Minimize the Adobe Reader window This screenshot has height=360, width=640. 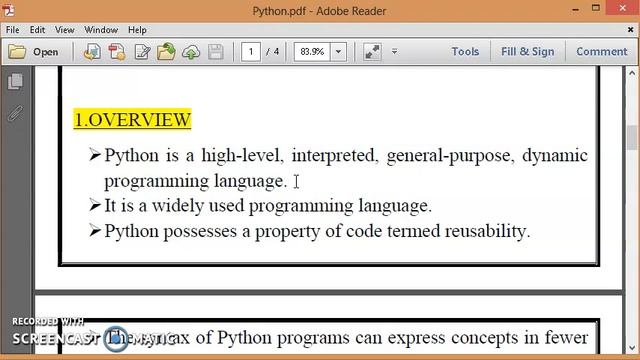point(576,9)
